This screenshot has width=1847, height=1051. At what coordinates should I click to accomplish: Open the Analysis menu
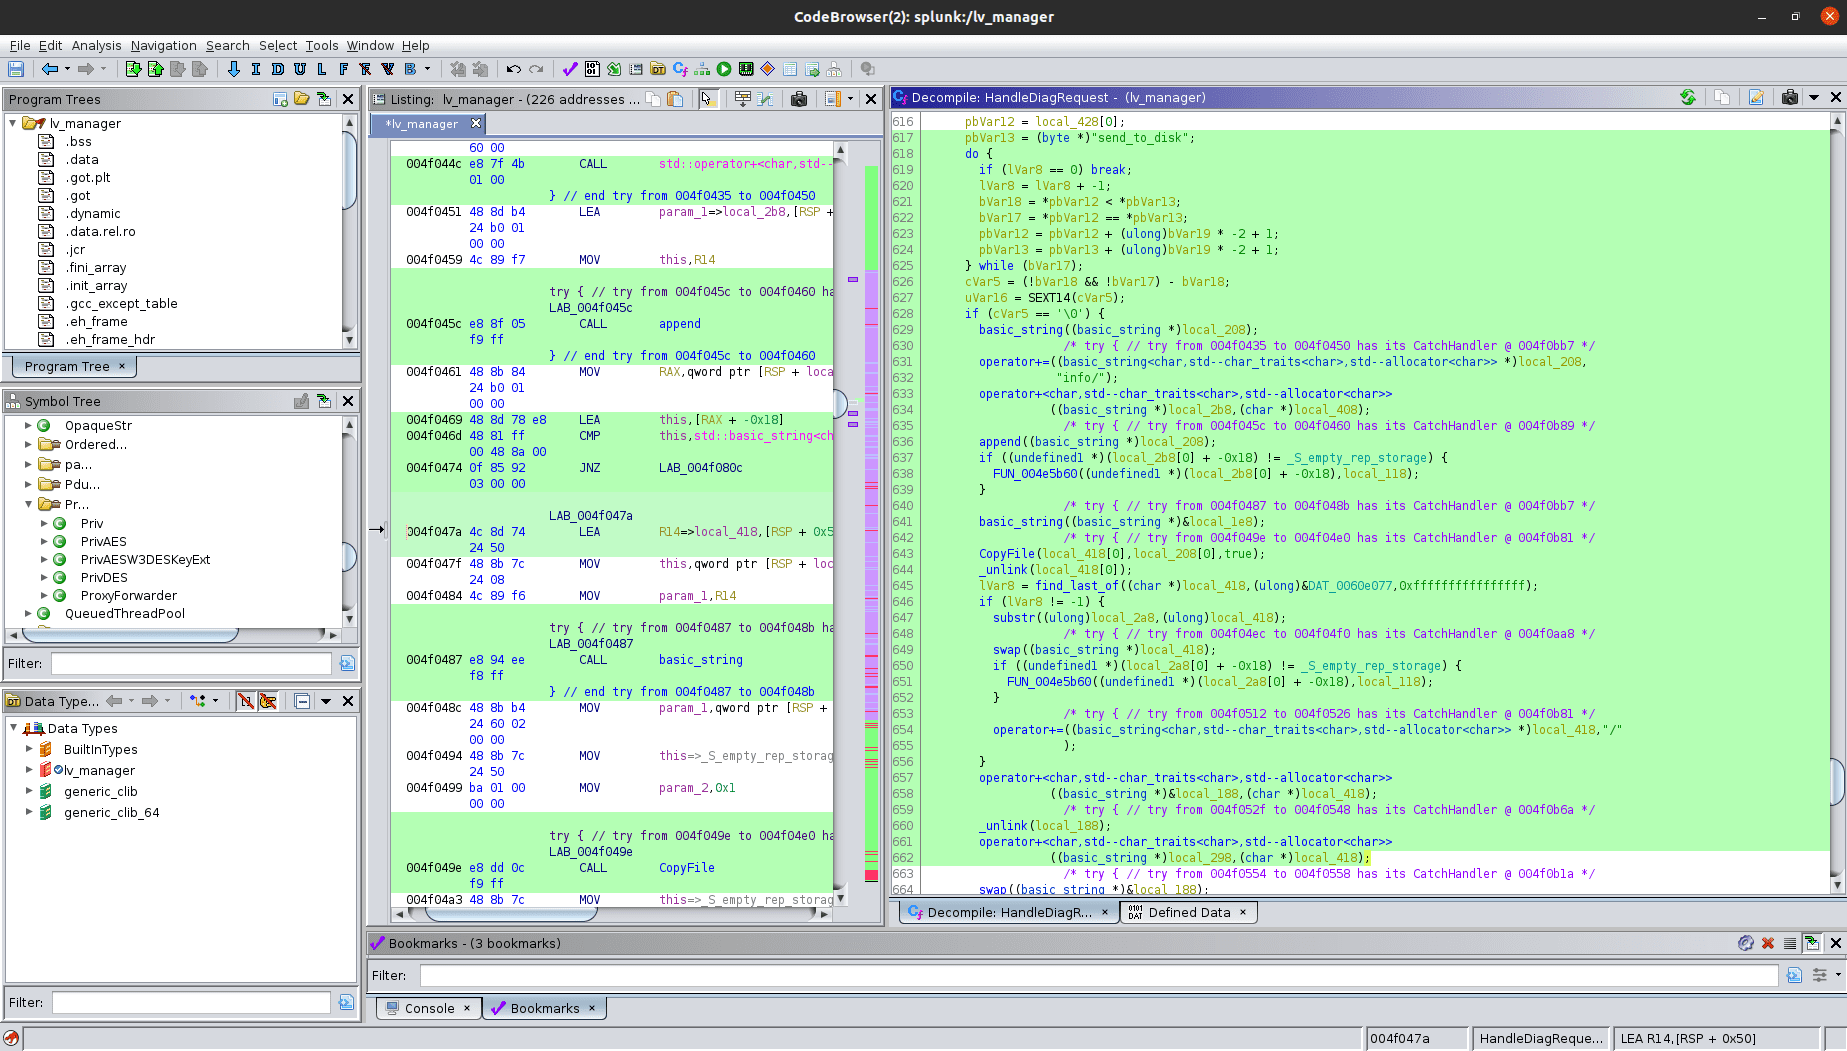pos(96,45)
